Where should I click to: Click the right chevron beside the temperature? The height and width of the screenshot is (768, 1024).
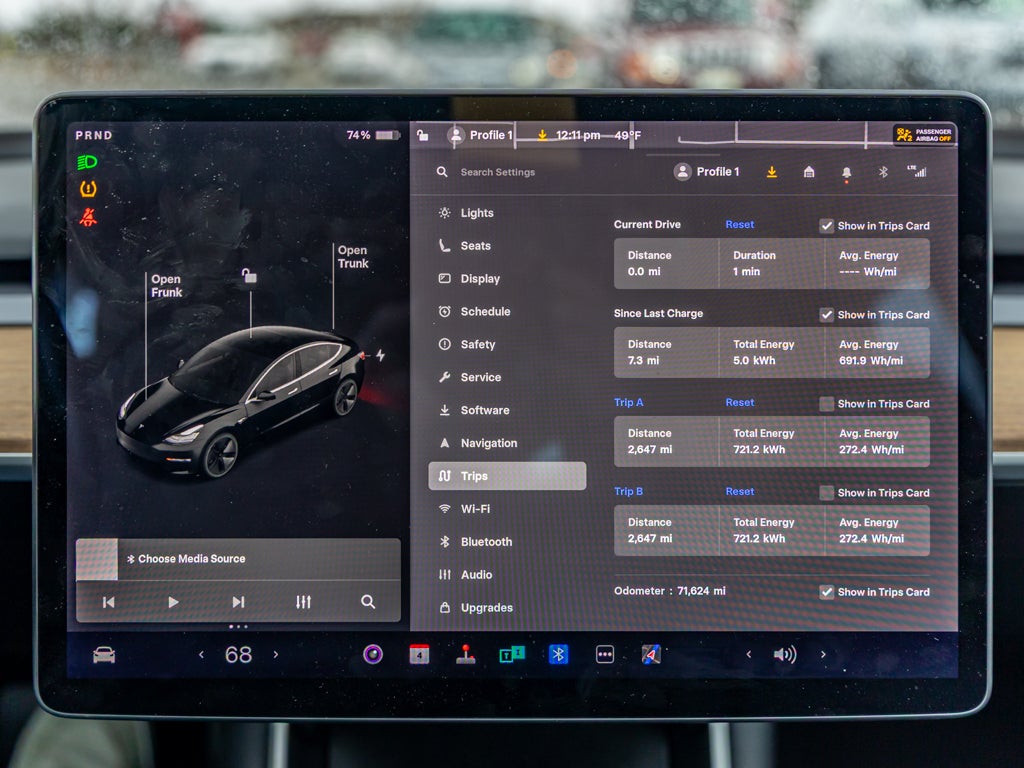[275, 654]
